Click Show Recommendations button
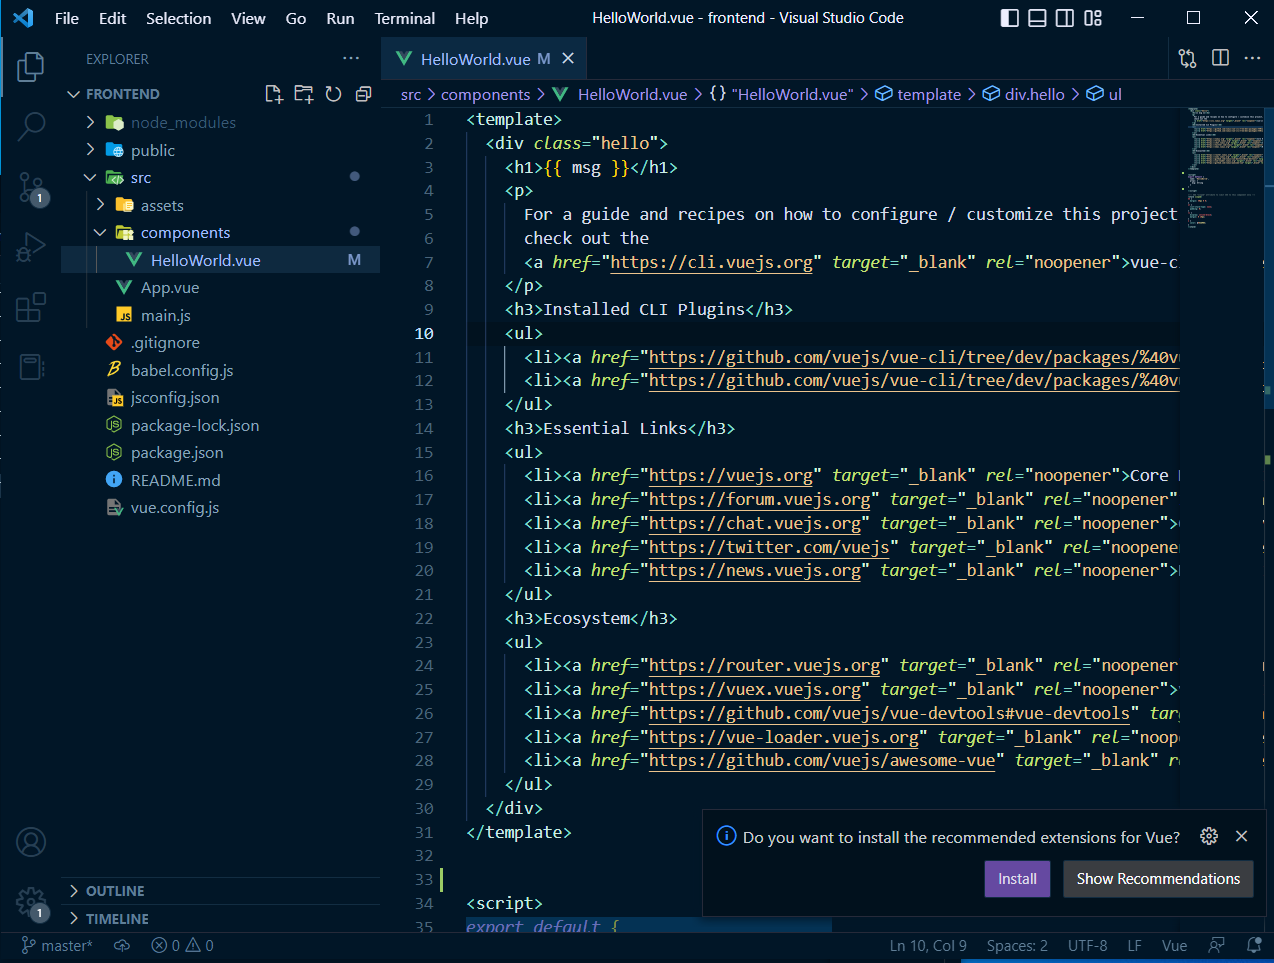 point(1158,879)
